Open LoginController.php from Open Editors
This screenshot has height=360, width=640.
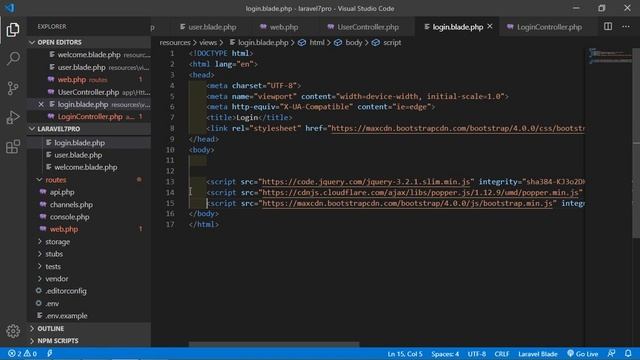pyautogui.click(x=89, y=117)
